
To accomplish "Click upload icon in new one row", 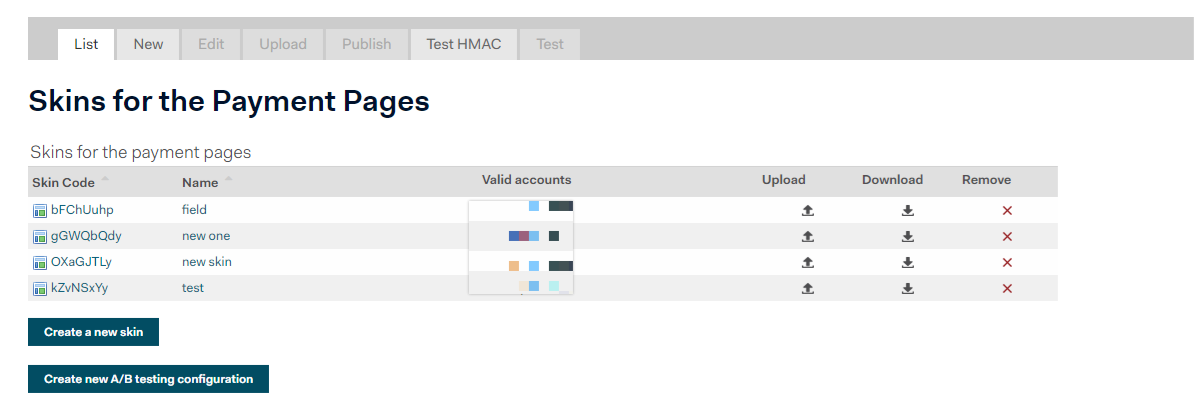I will [x=807, y=237].
